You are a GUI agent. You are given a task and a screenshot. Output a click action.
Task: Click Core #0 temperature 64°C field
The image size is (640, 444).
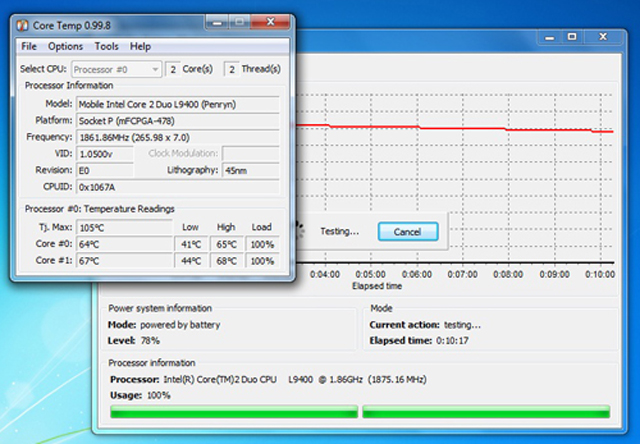coord(124,244)
